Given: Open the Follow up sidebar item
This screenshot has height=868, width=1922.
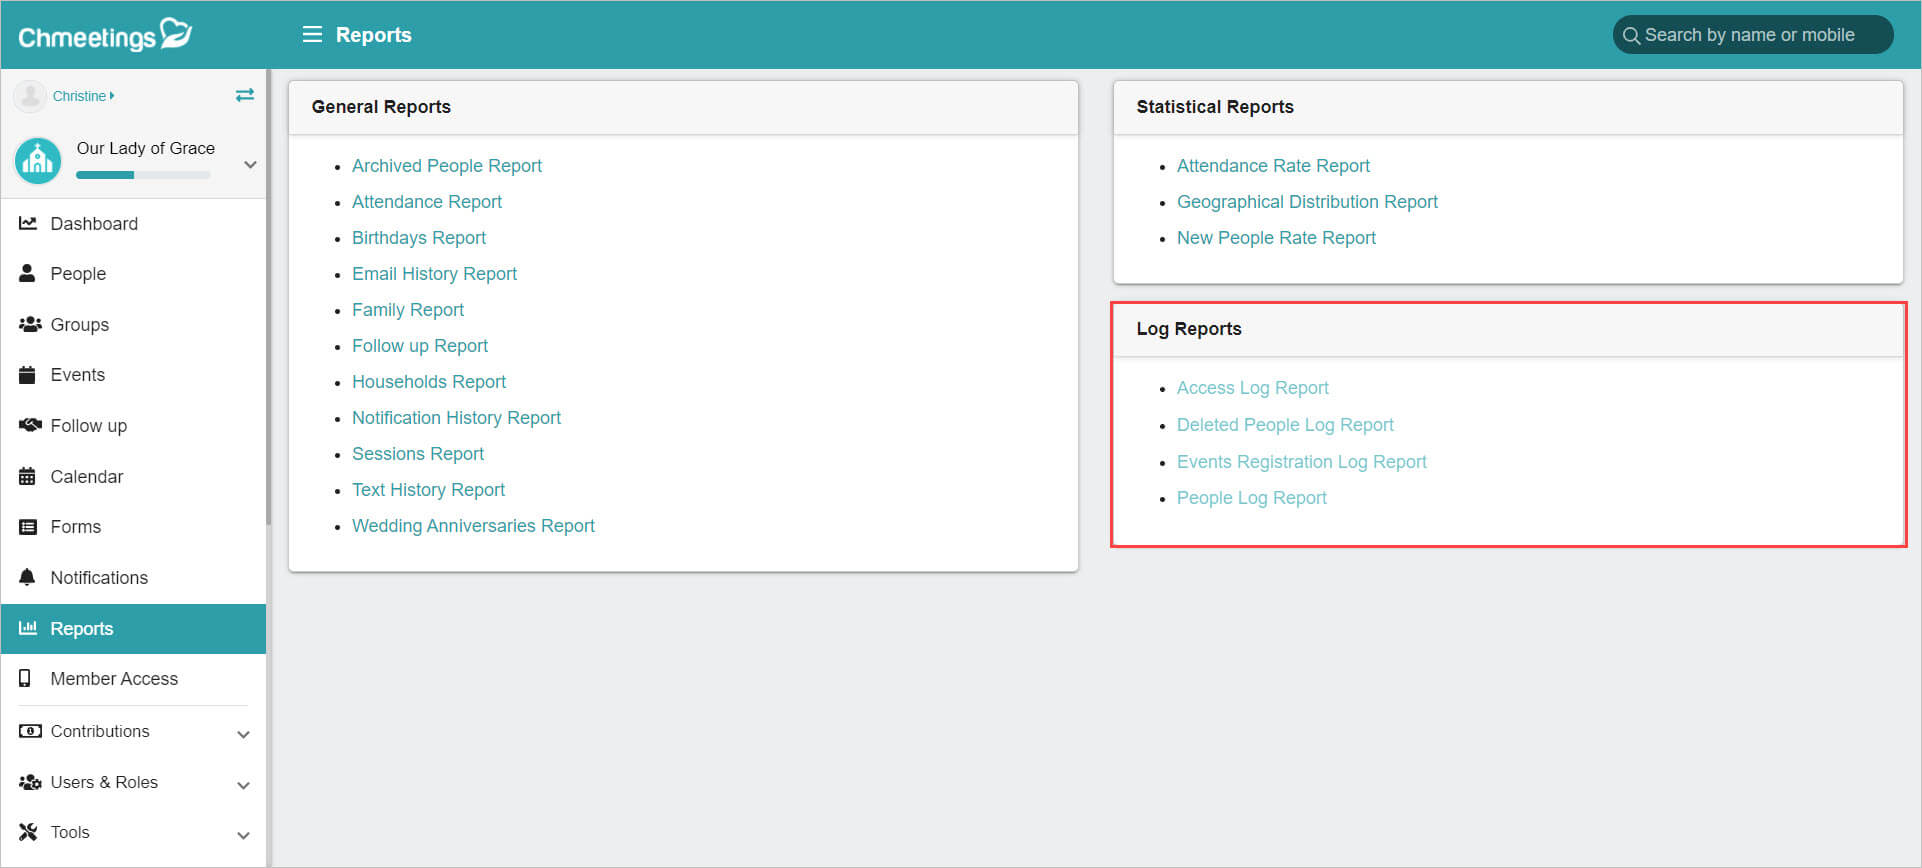Looking at the screenshot, I should pyautogui.click(x=134, y=425).
